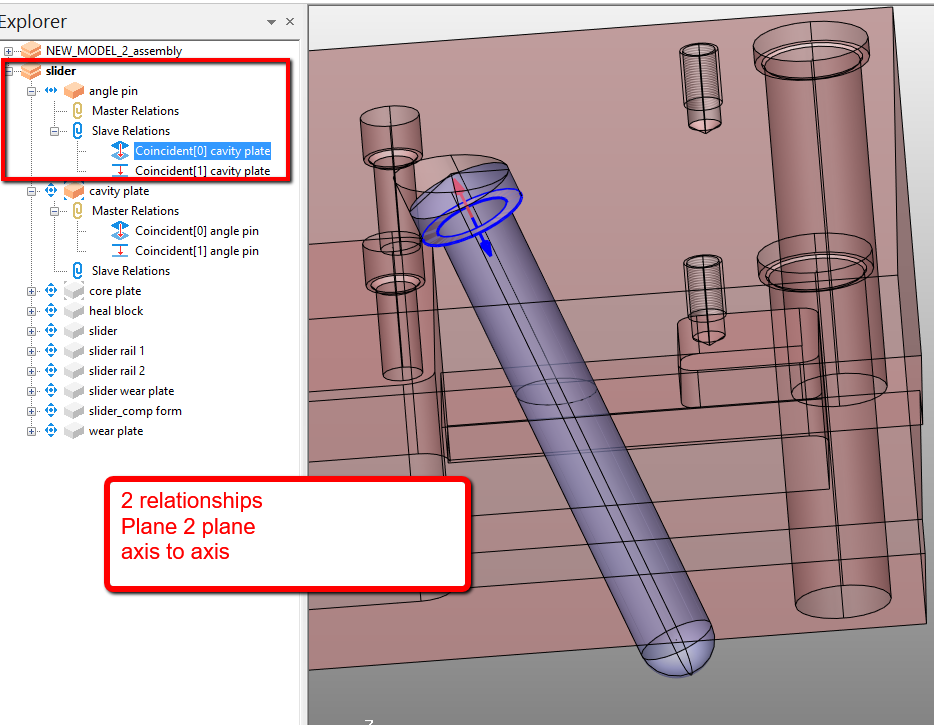Collapse the slider node in Explorer
Image resolution: width=934 pixels, height=725 pixels.
[x=8, y=70]
